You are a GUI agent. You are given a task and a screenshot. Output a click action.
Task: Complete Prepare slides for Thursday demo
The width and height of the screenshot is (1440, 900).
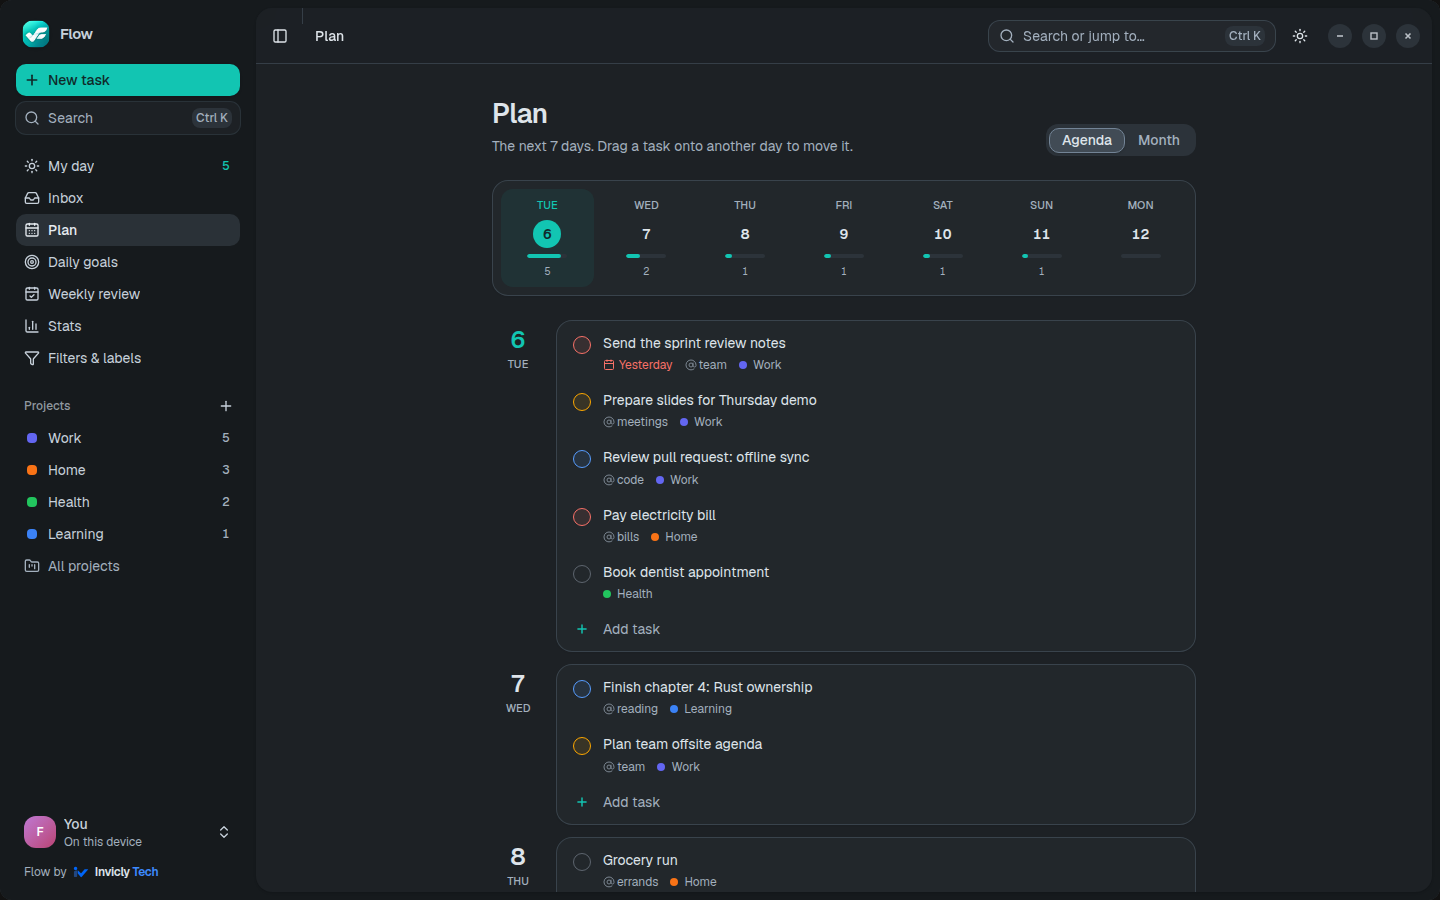(x=582, y=402)
